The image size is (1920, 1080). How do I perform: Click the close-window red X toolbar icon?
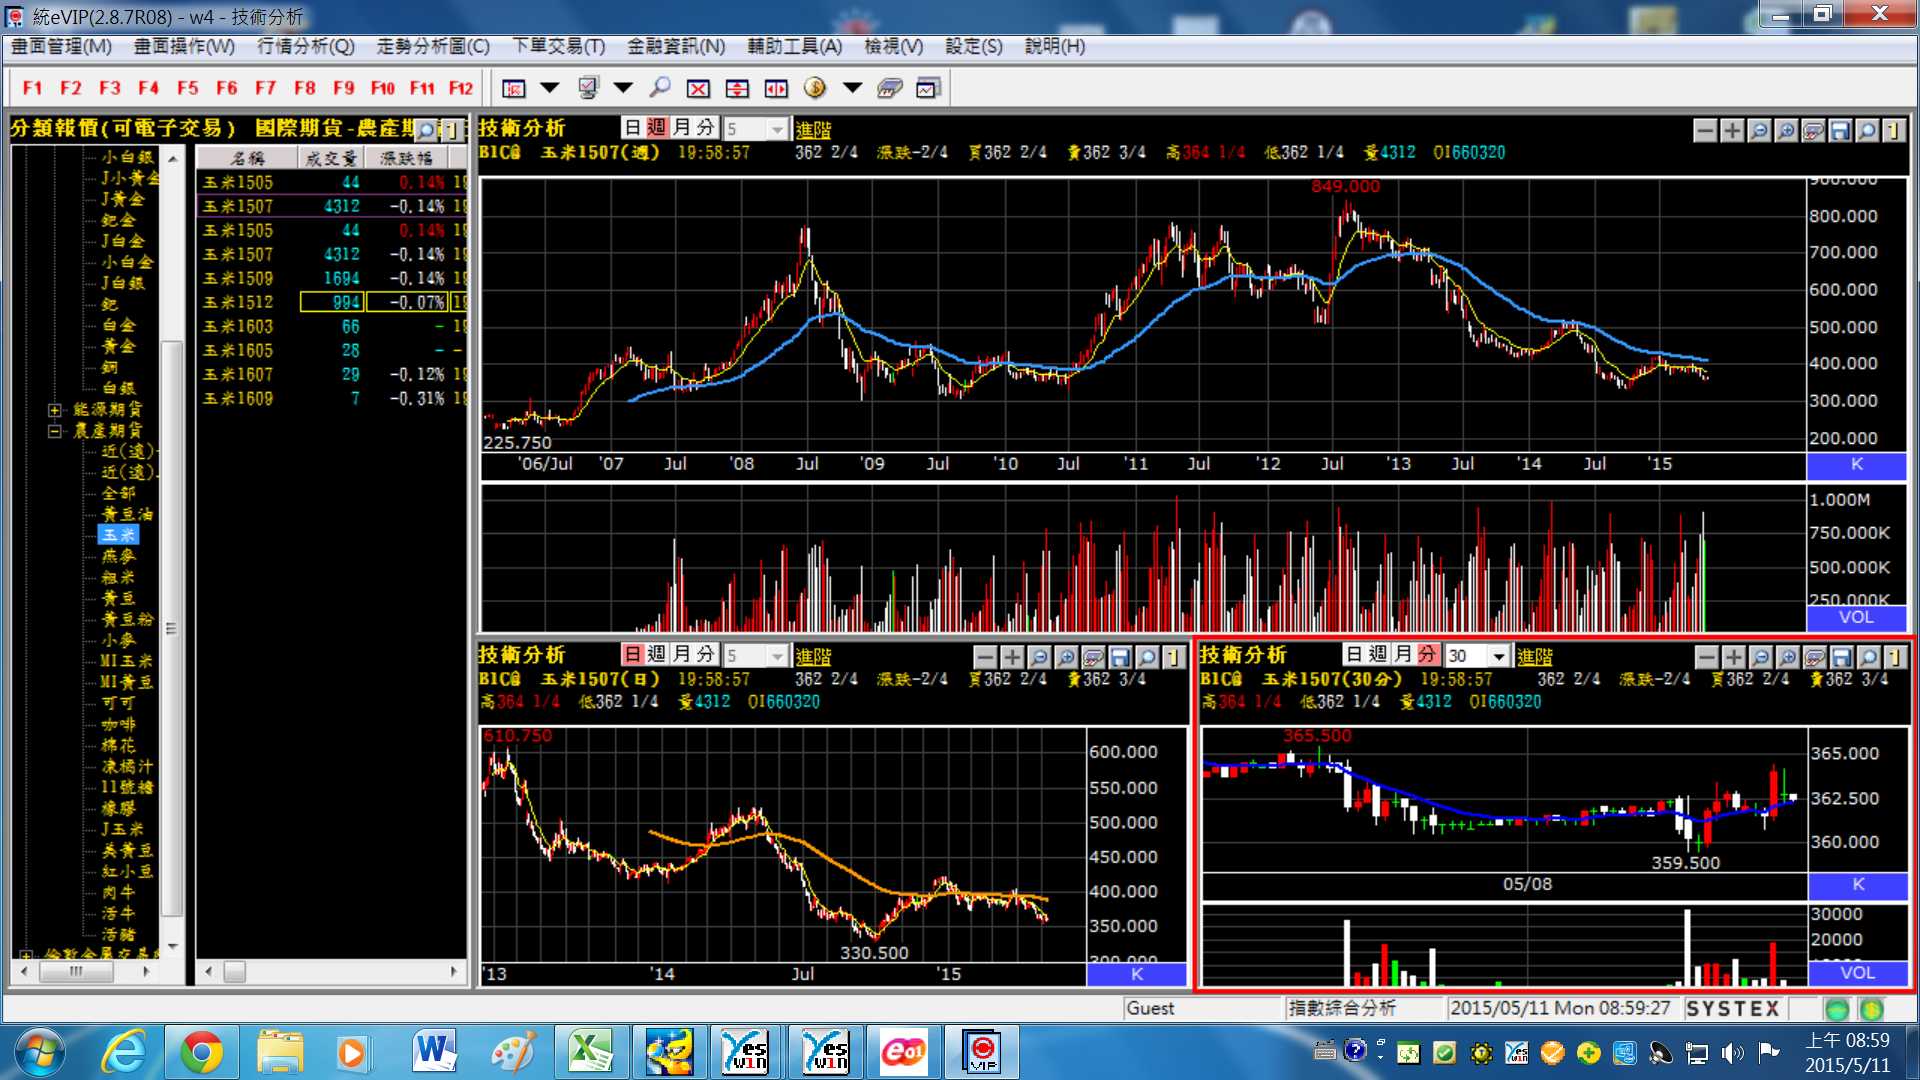698,89
